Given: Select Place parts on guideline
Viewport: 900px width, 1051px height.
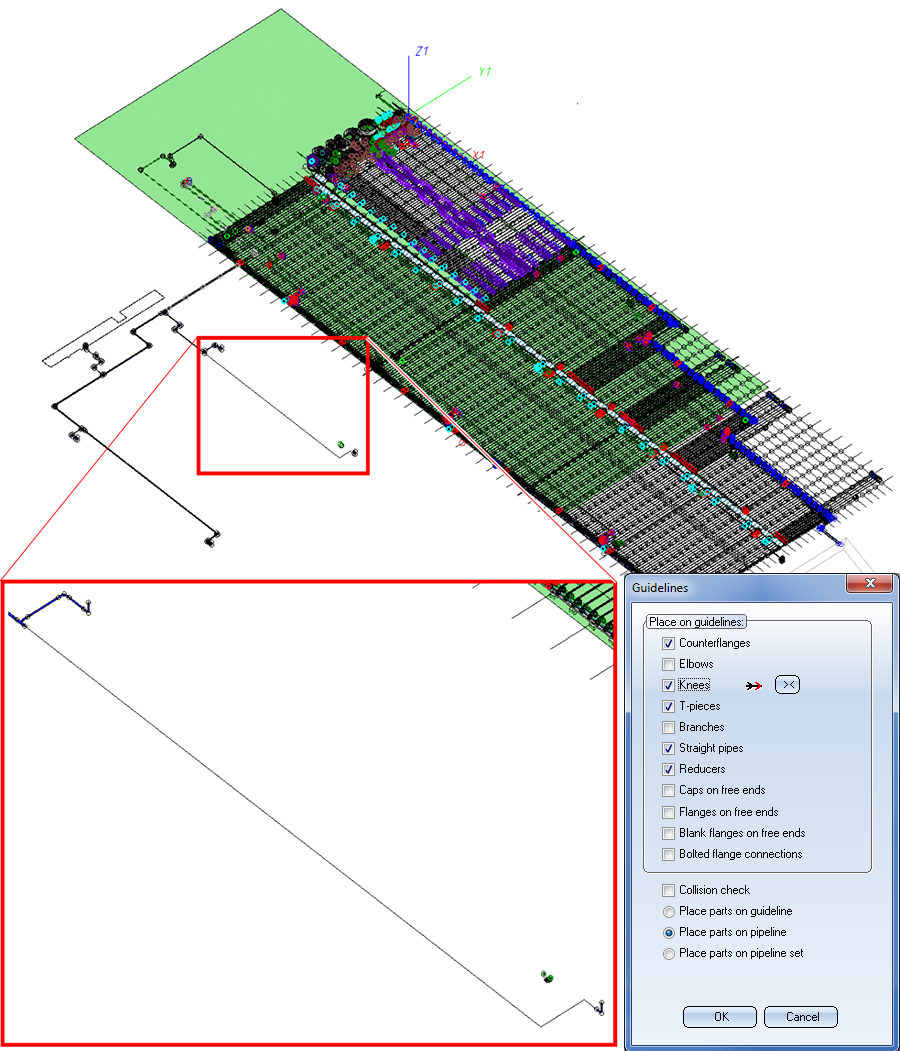Looking at the screenshot, I should point(668,912).
